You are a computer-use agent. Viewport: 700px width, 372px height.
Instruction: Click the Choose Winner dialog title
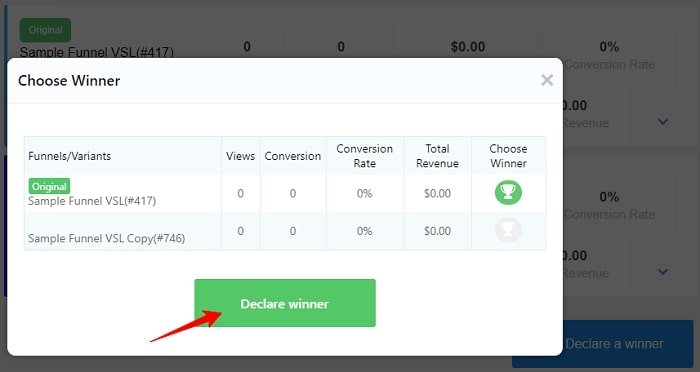coord(69,81)
